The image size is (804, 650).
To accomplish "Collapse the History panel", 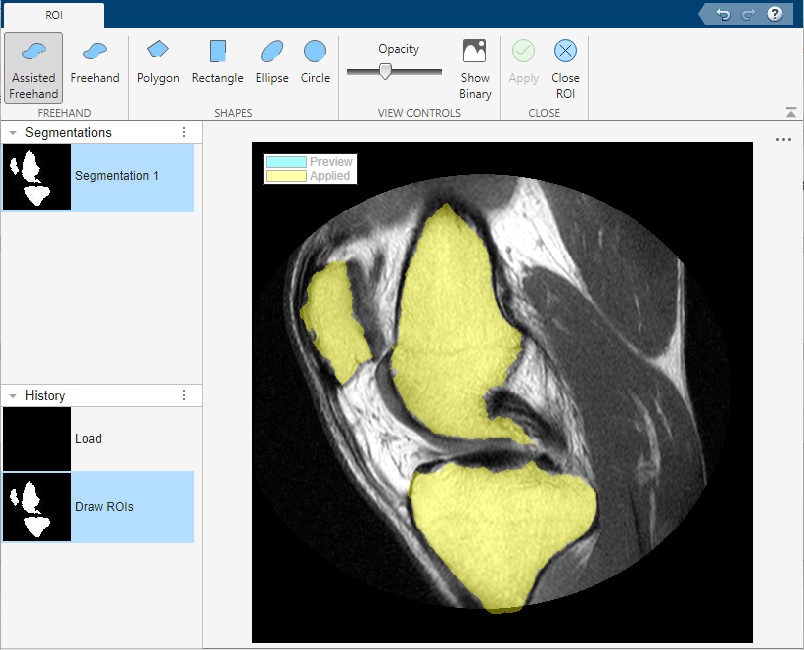I will [13, 396].
